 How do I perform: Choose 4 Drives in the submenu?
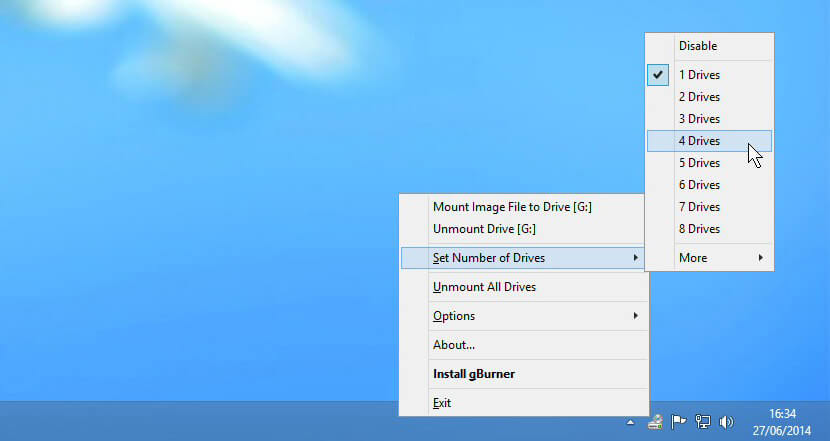(699, 141)
